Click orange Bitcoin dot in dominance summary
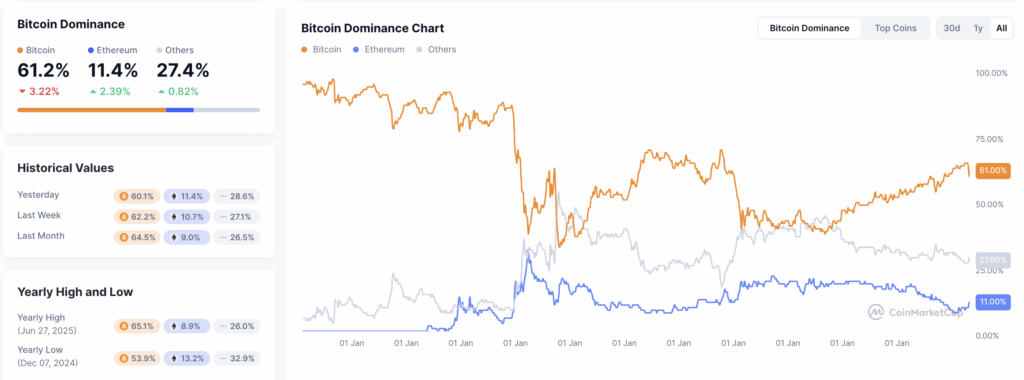Image resolution: width=1024 pixels, height=380 pixels. (x=20, y=50)
